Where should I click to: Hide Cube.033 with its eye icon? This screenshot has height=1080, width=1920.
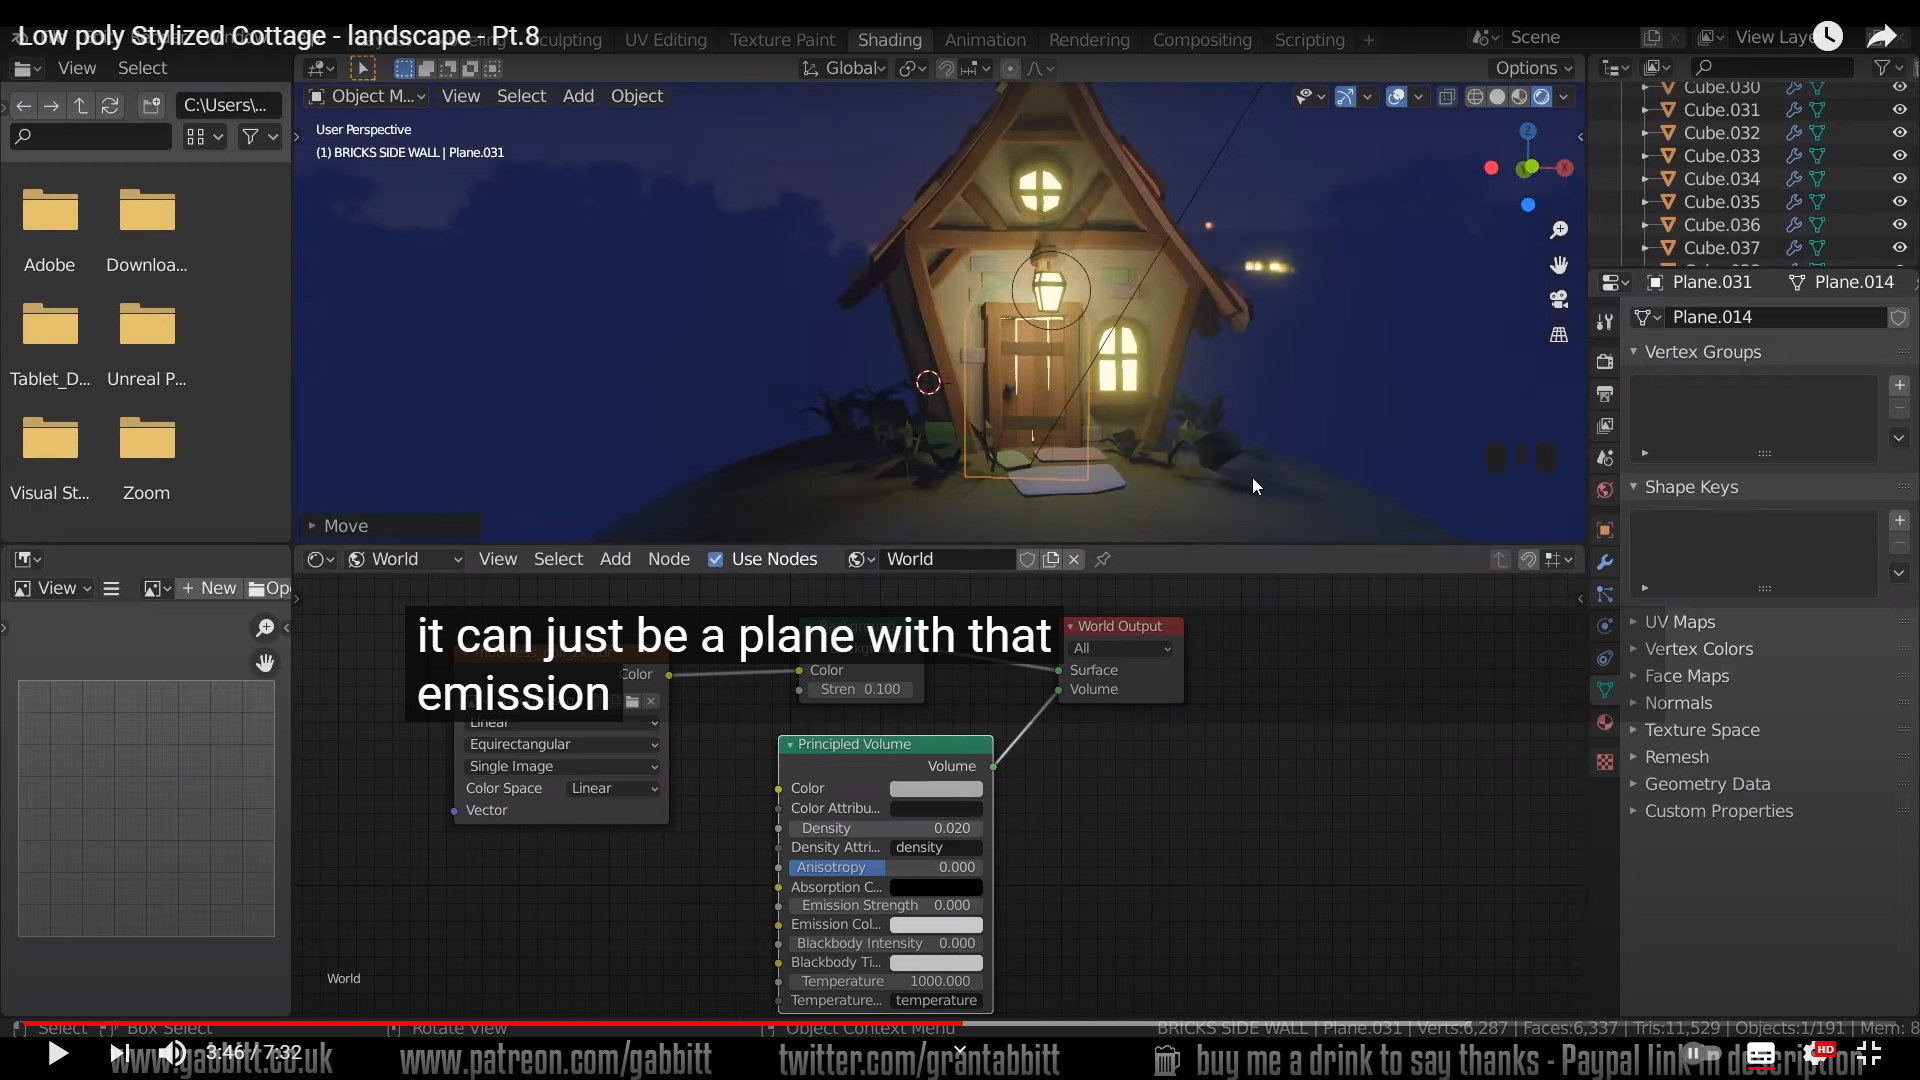click(1899, 156)
